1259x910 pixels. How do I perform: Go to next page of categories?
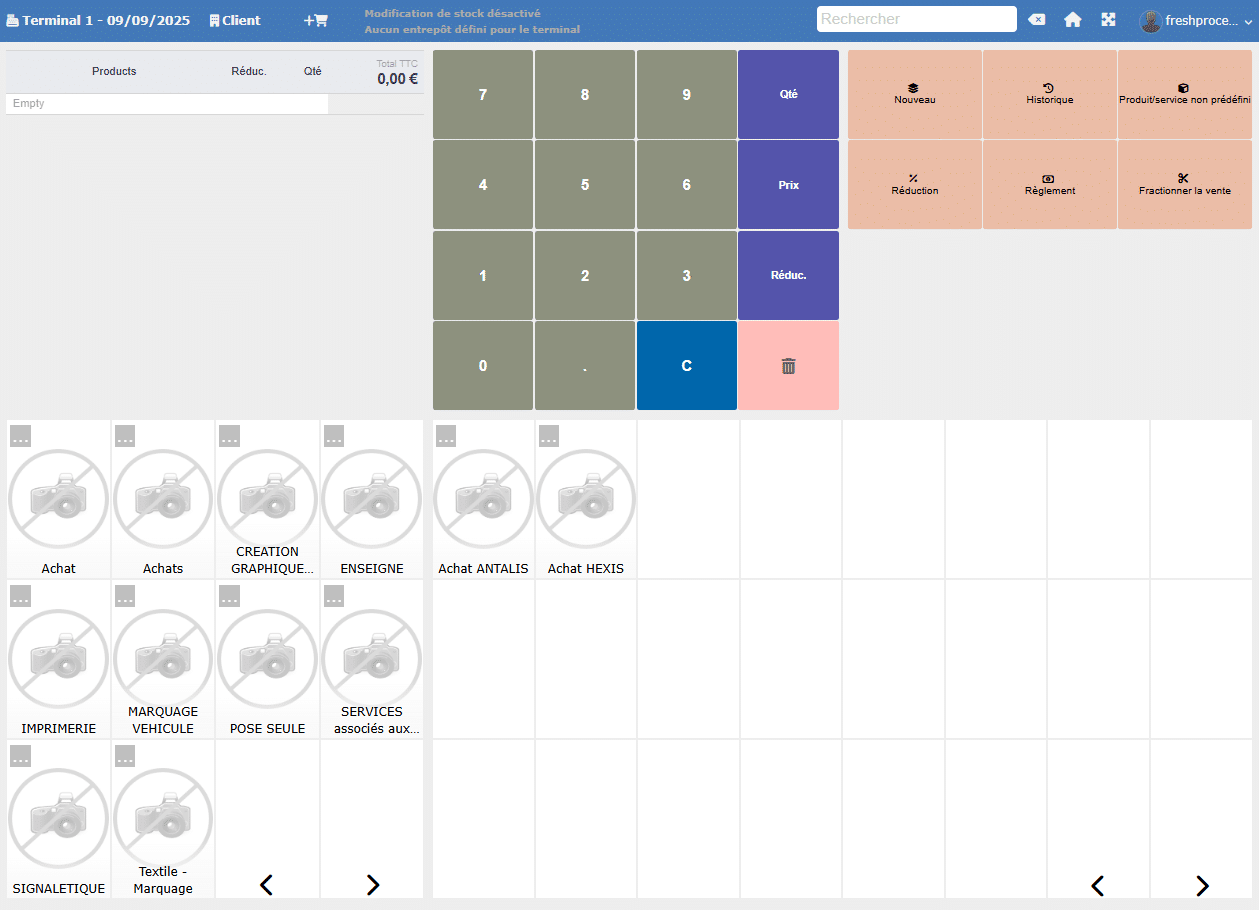[372, 884]
